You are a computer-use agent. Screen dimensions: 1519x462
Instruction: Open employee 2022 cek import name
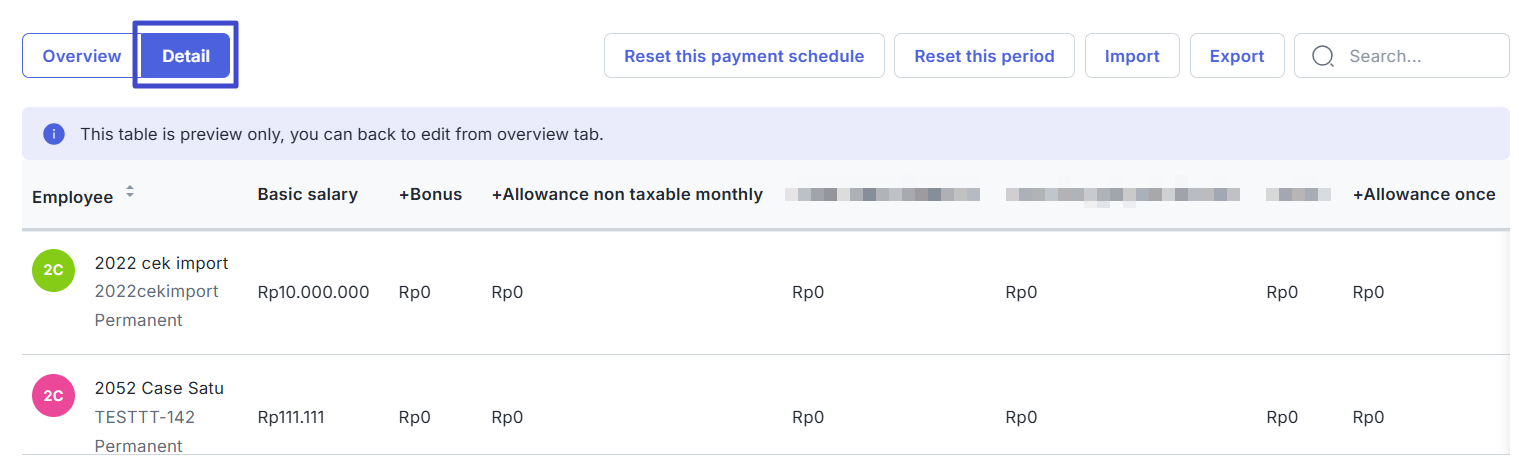(x=161, y=263)
